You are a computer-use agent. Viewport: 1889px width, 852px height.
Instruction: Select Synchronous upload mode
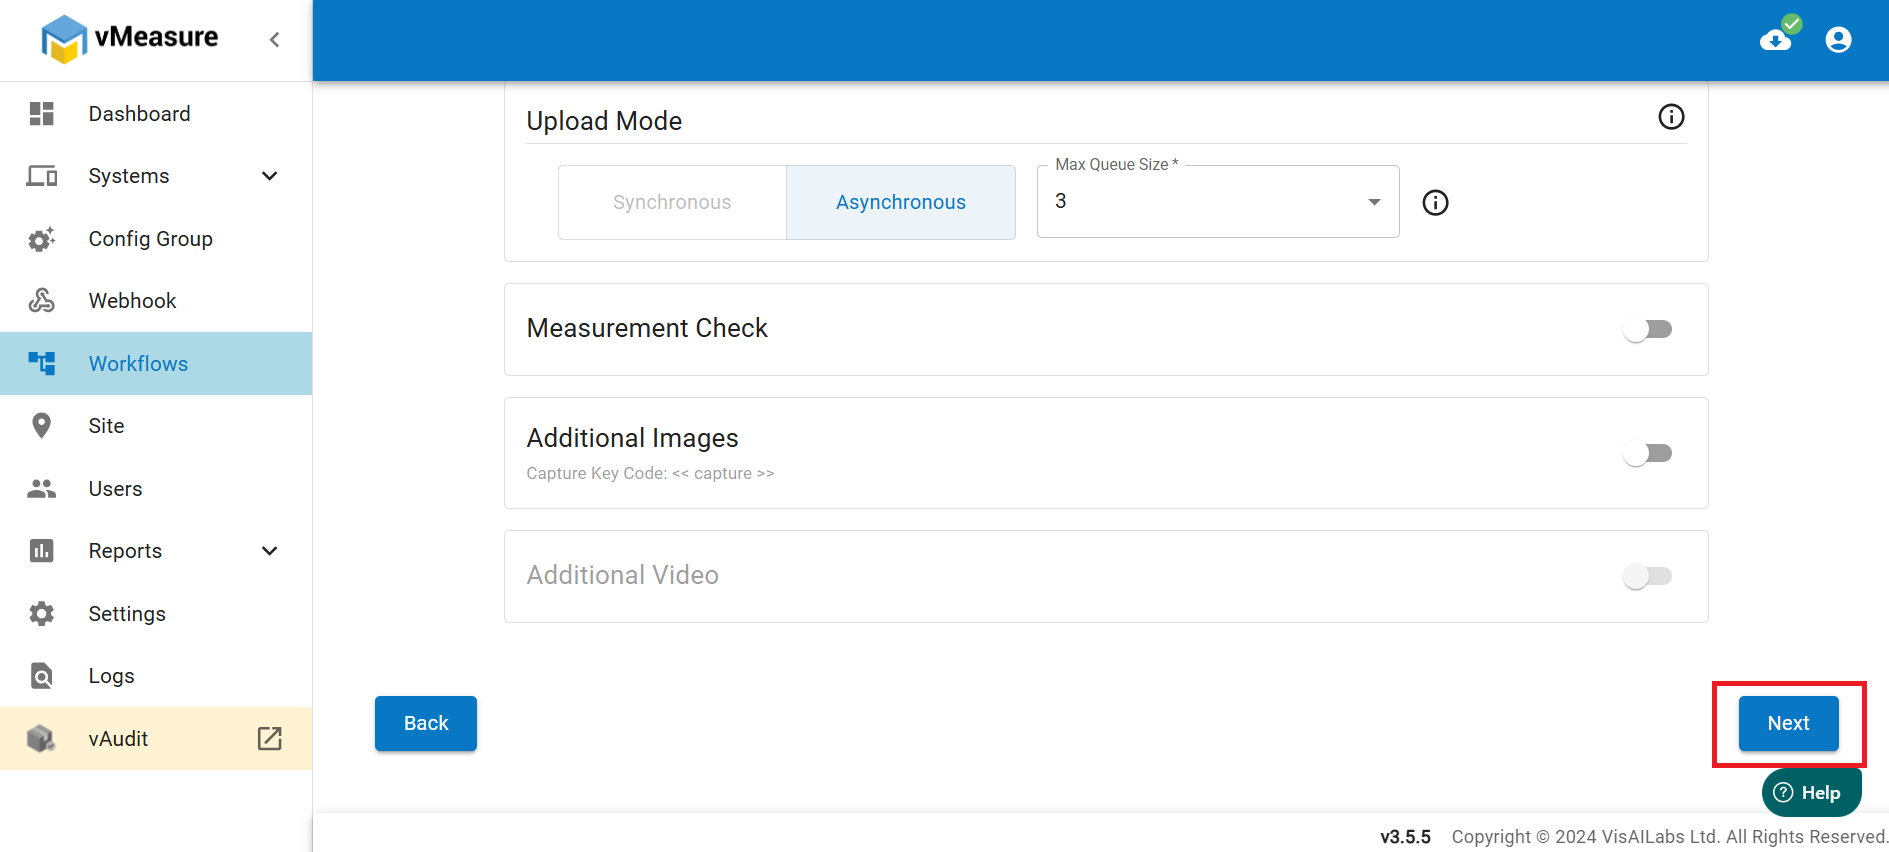[672, 202]
